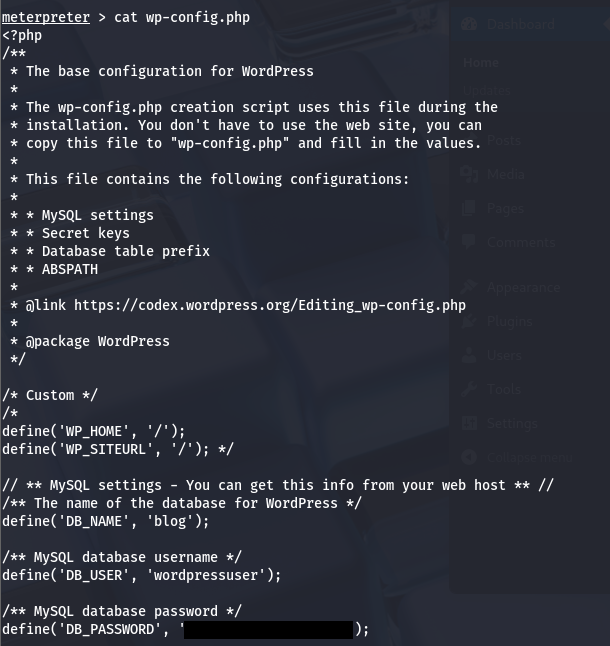Click the Pages icon in WordPress sidebar
Viewport: 610px width, 646px height.
[470, 209]
